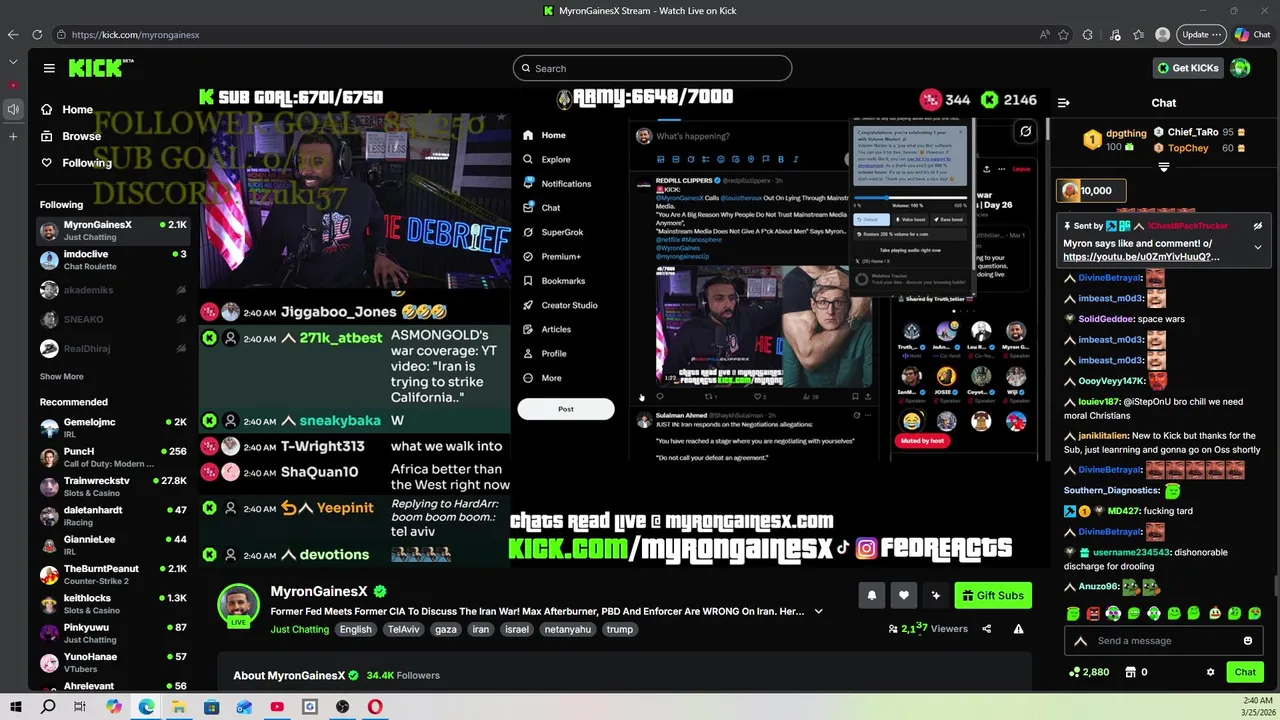Open chat identity chevron in message box
The width and height of the screenshot is (1280, 720).
1080,641
